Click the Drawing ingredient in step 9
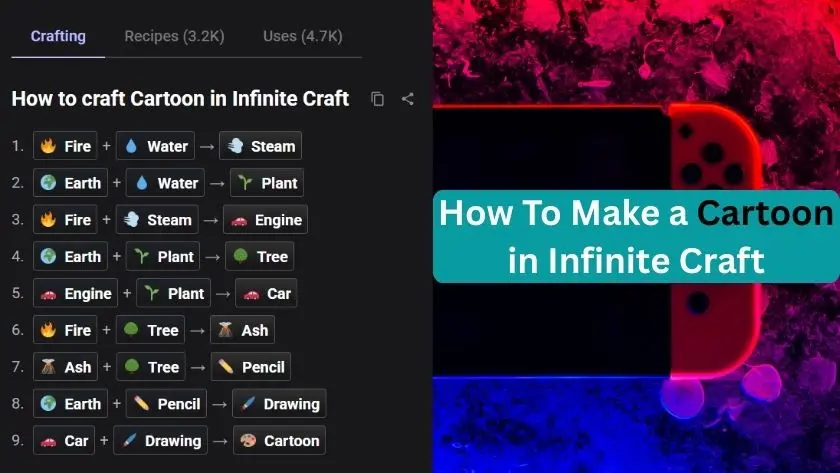 tap(160, 440)
